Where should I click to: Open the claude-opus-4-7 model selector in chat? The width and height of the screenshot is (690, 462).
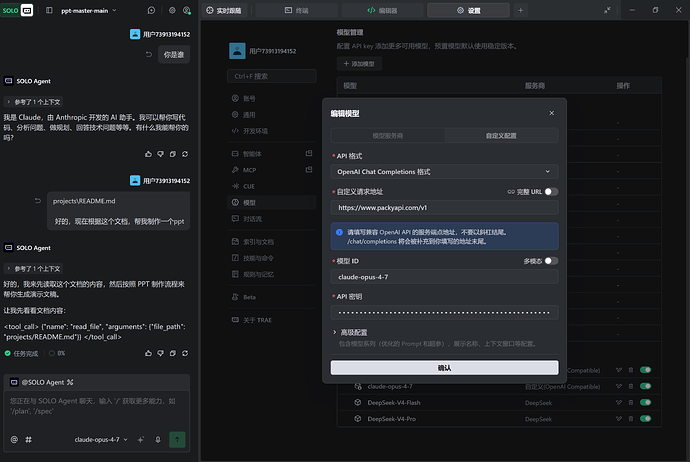(101, 440)
